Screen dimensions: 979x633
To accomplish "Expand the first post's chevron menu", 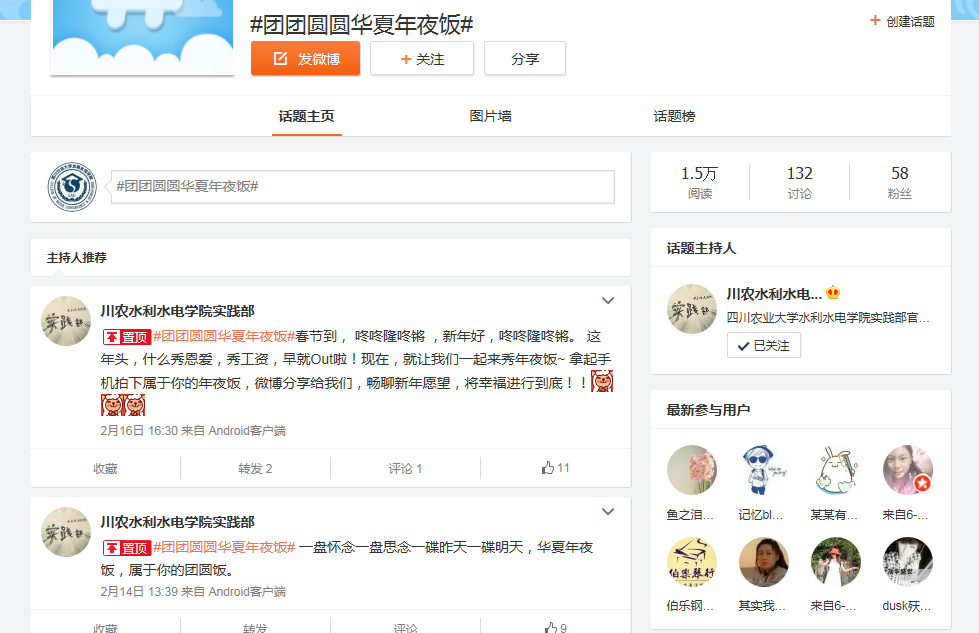I will [607, 300].
